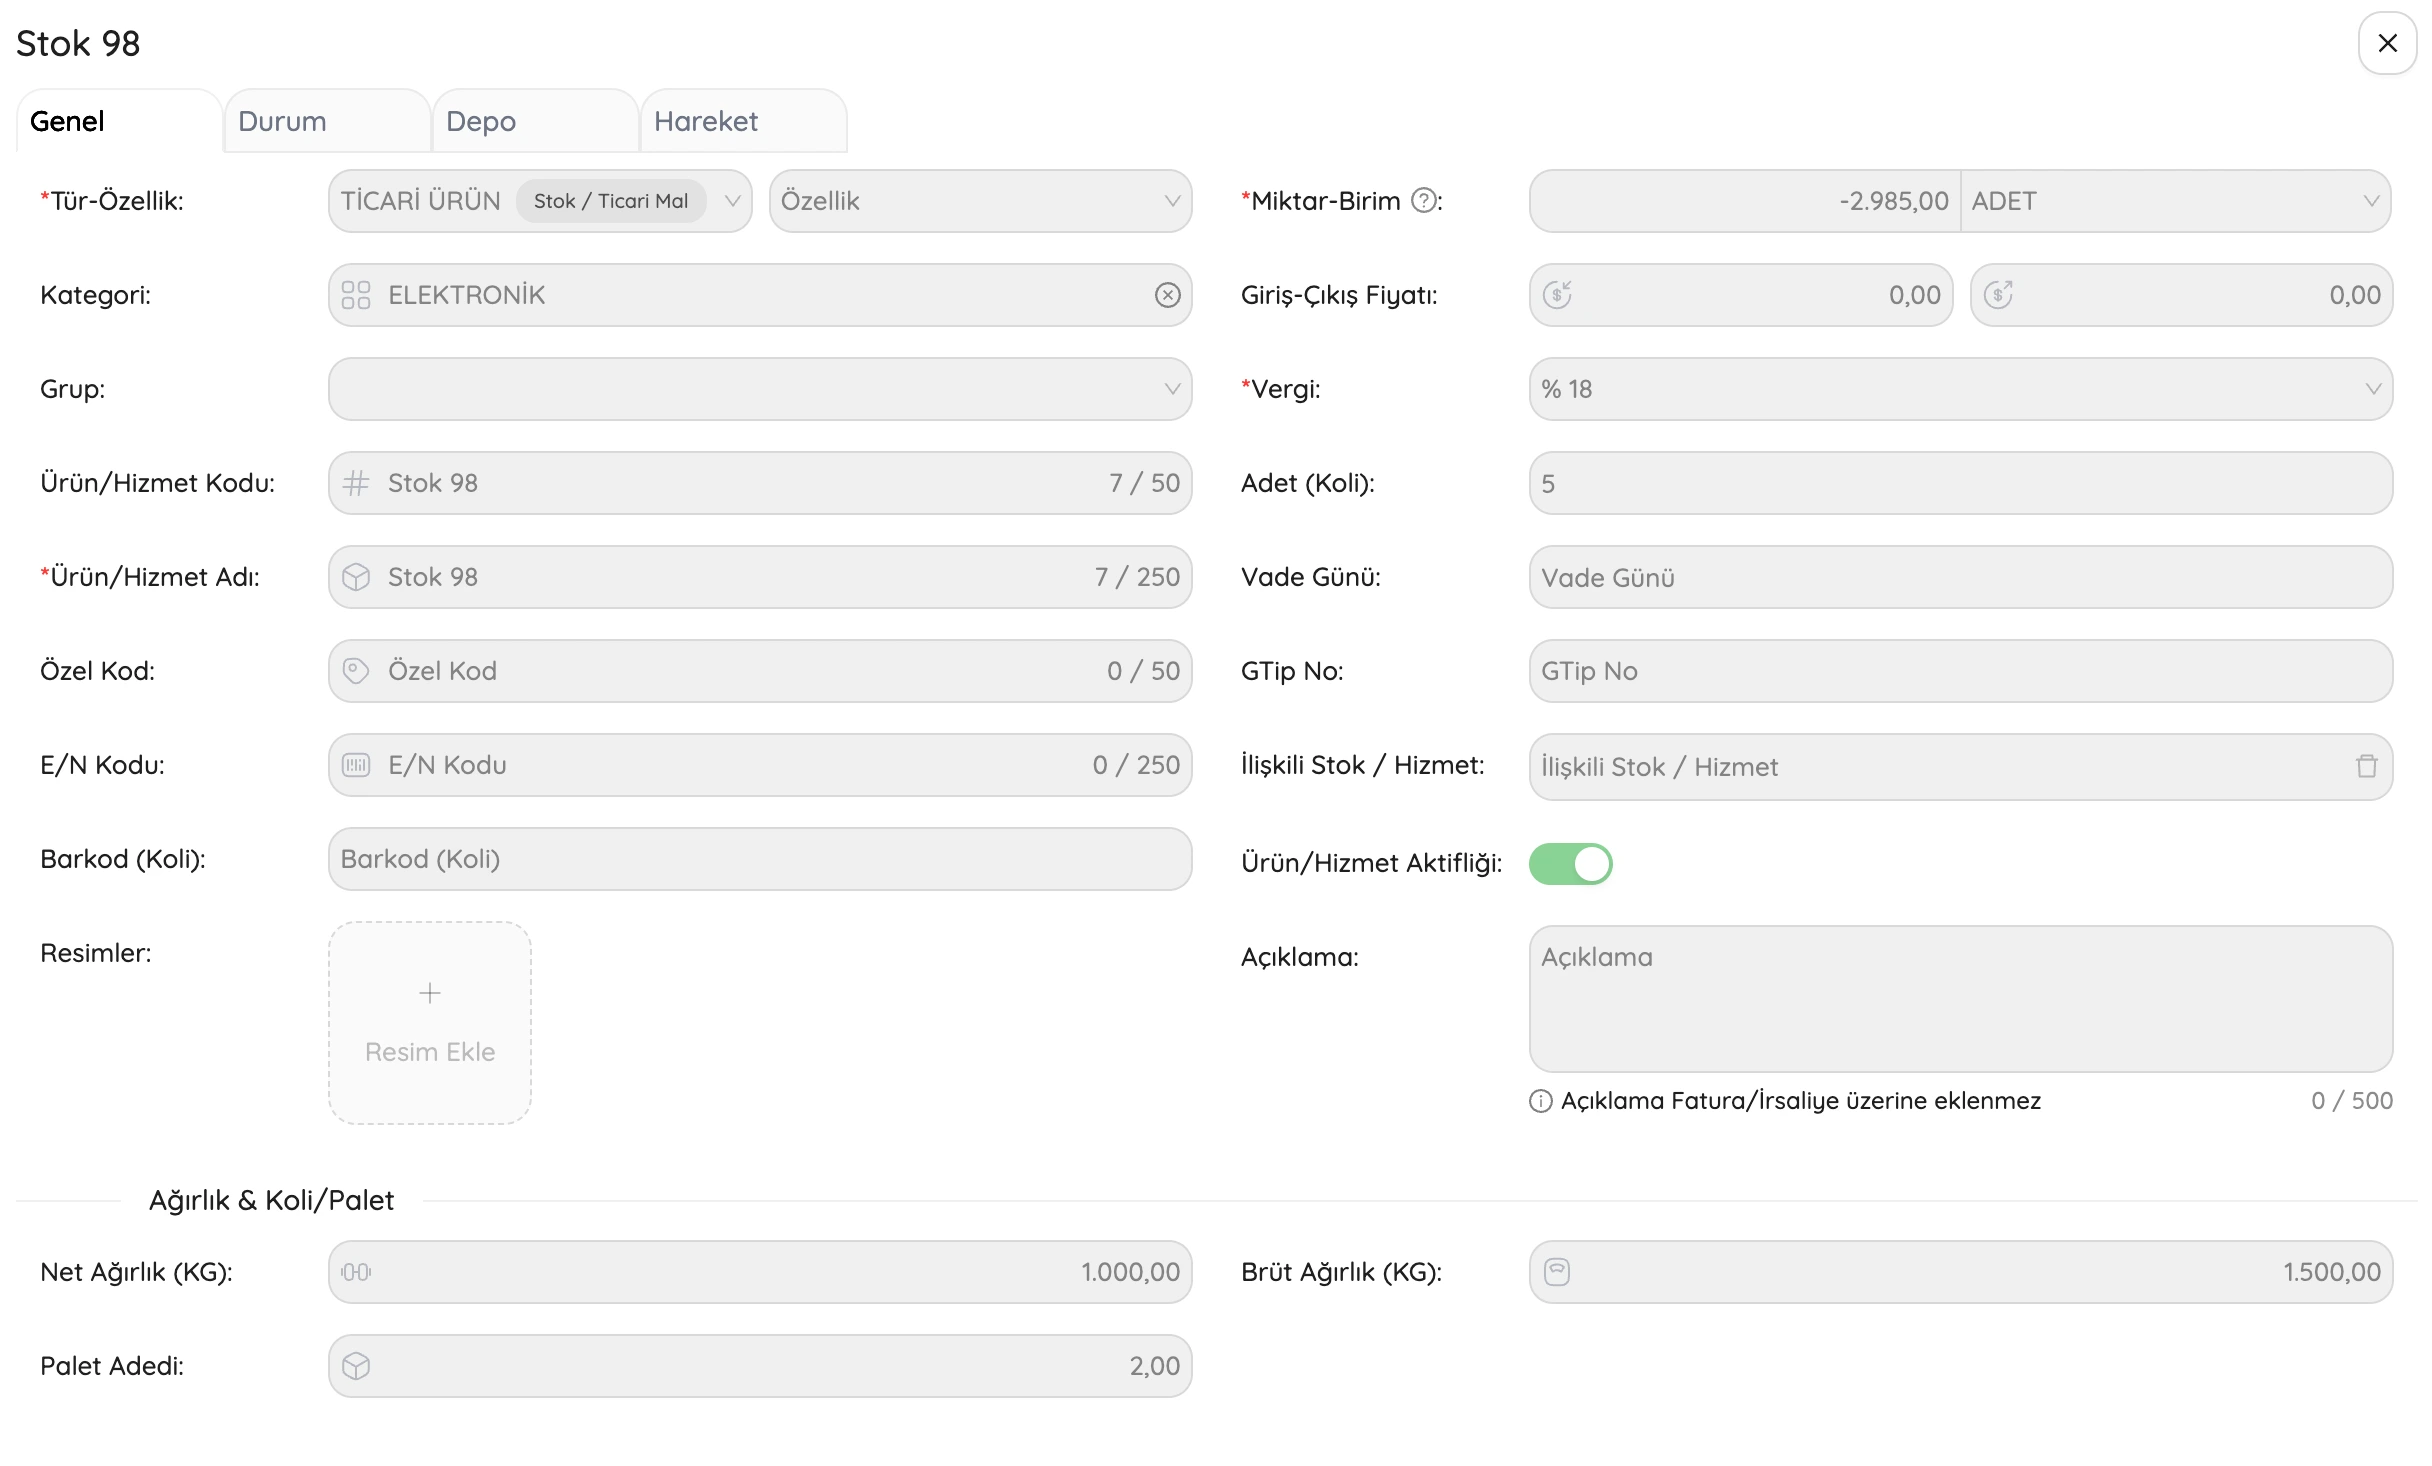Switch to the Durum tab

[328, 121]
